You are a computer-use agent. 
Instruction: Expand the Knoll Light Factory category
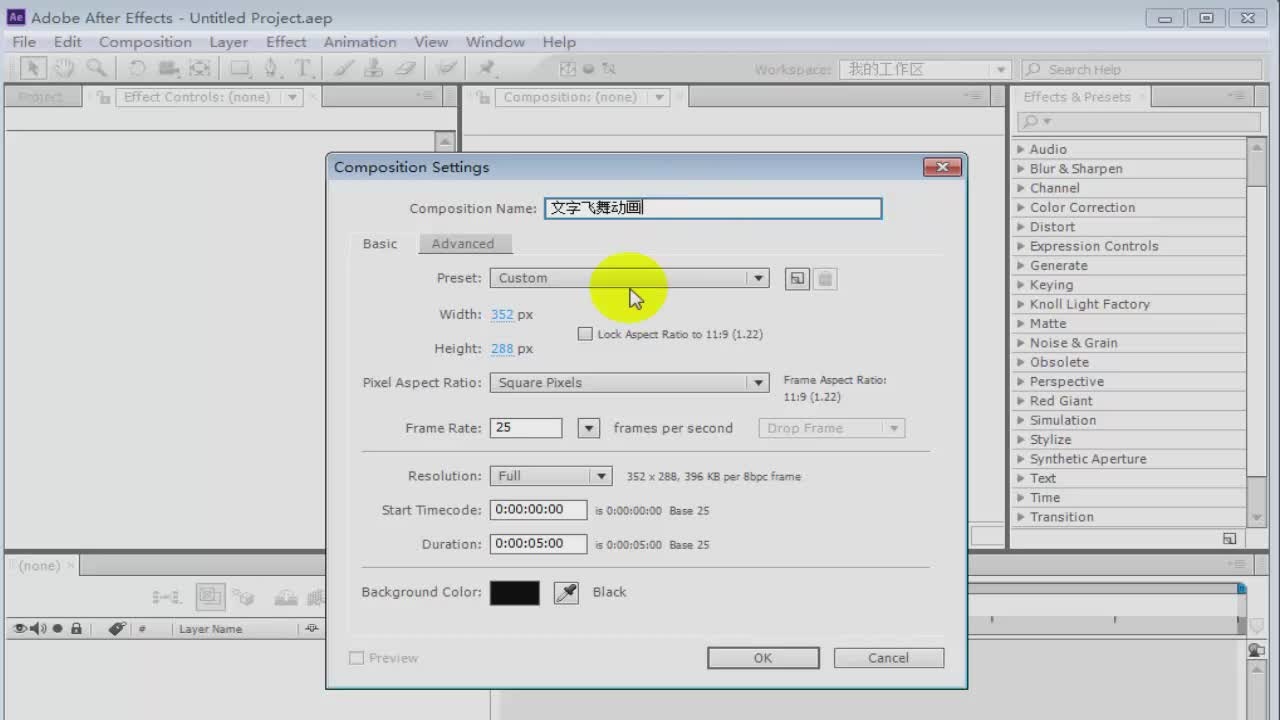[x=1021, y=304]
